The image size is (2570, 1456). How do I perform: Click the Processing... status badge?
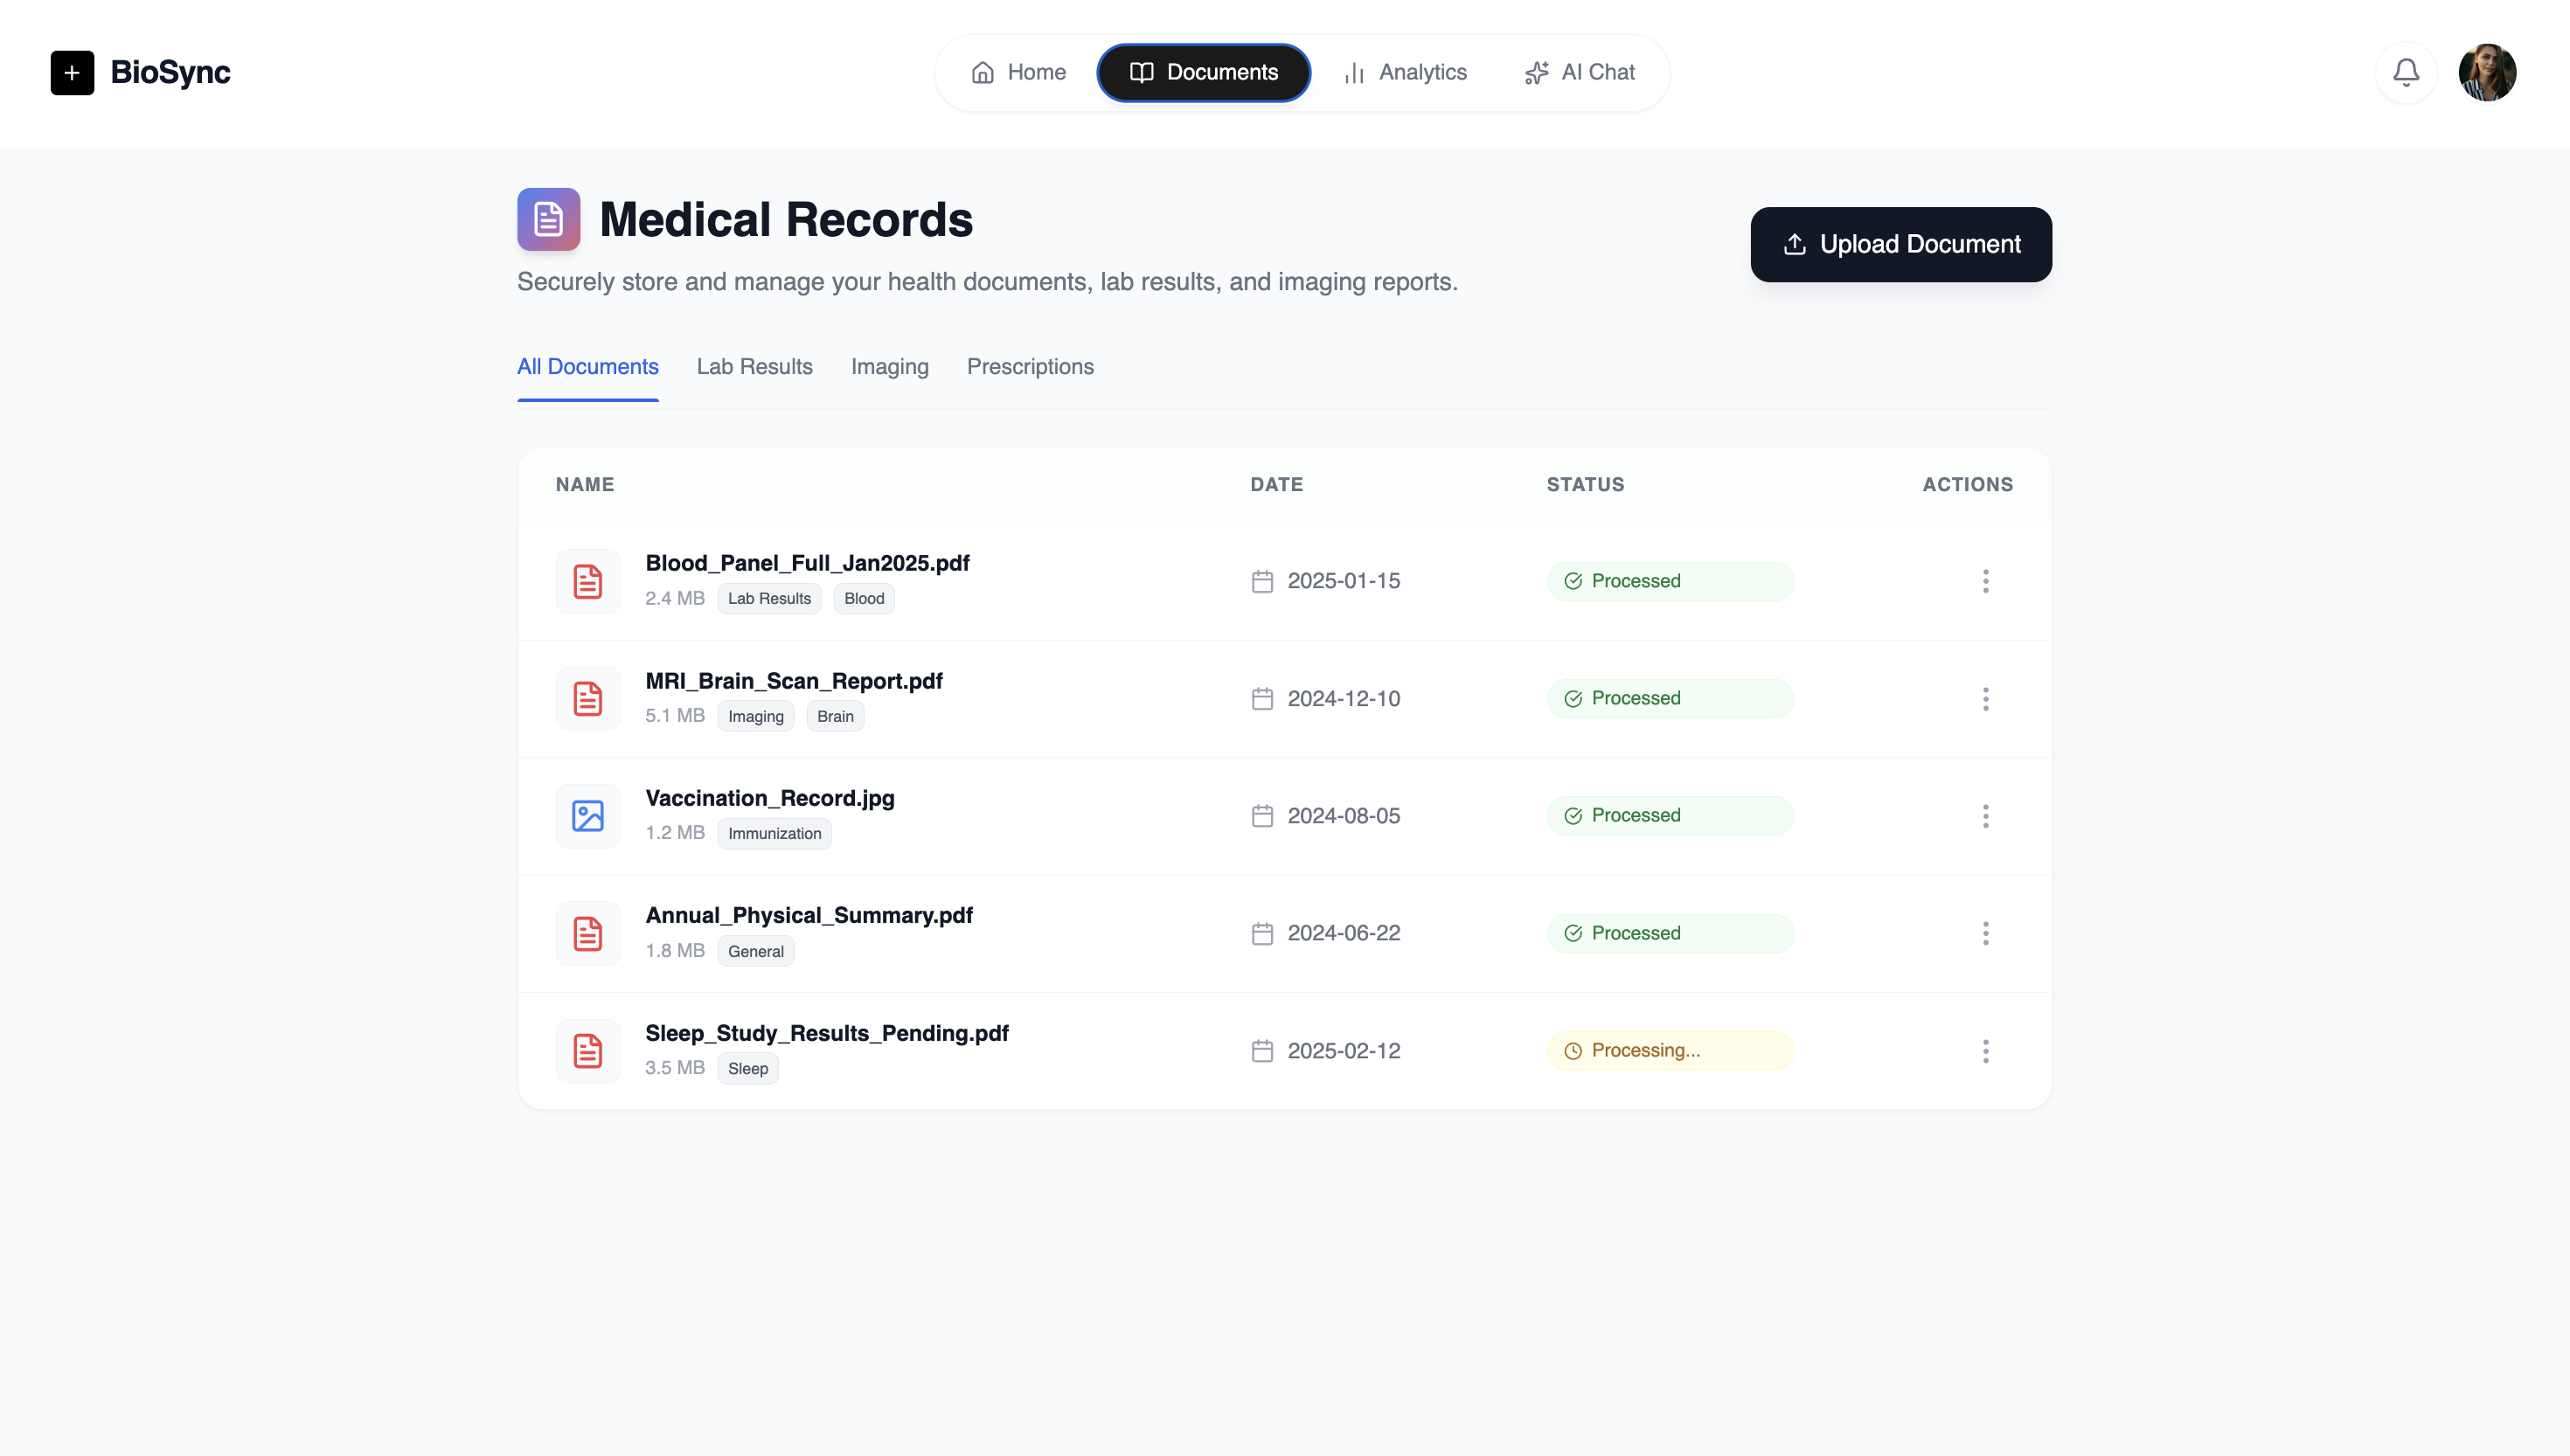click(x=1669, y=1051)
